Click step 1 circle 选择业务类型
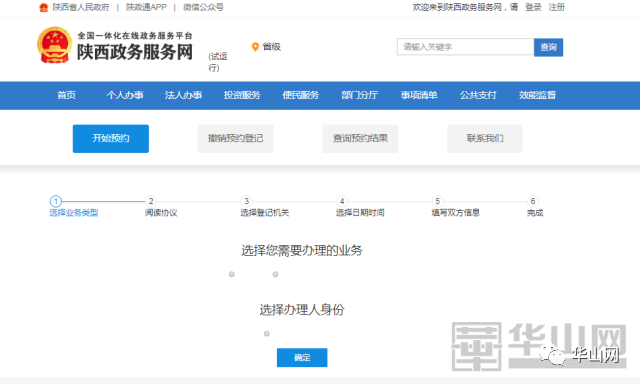This screenshot has width=640, height=384. pyautogui.click(x=56, y=201)
